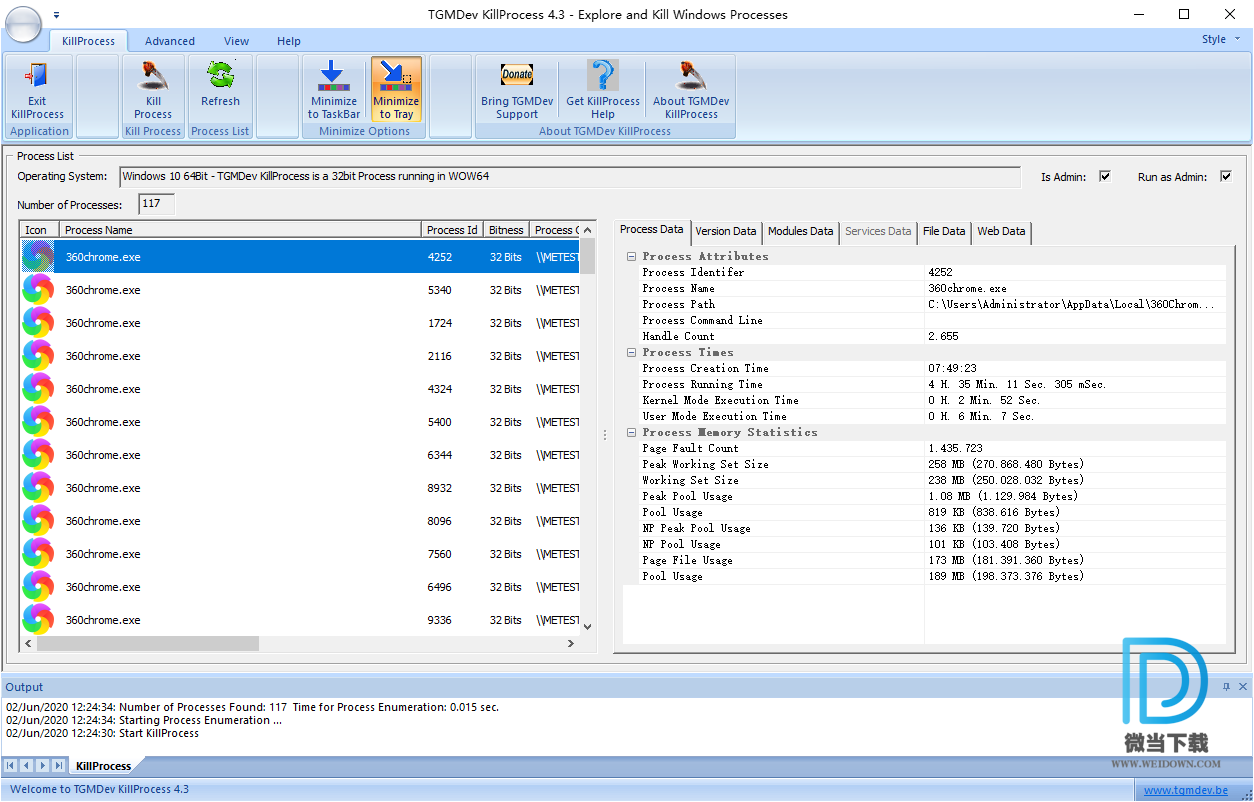1254x802 pixels.
Task: Open the www.tgmdev.be link
Action: coord(1185,790)
